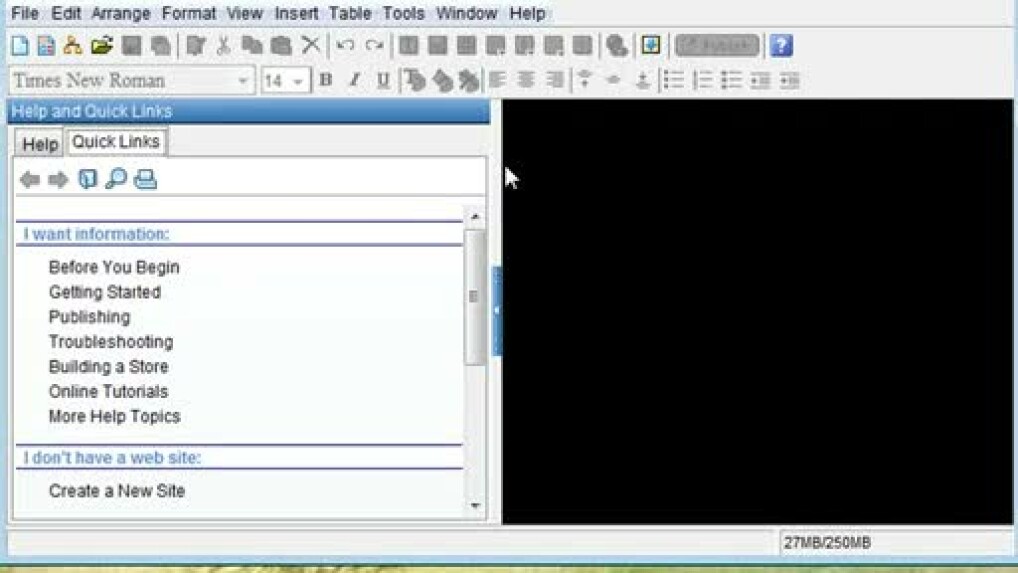Toggle italic formatting button
Image resolution: width=1018 pixels, height=573 pixels.
(354, 81)
